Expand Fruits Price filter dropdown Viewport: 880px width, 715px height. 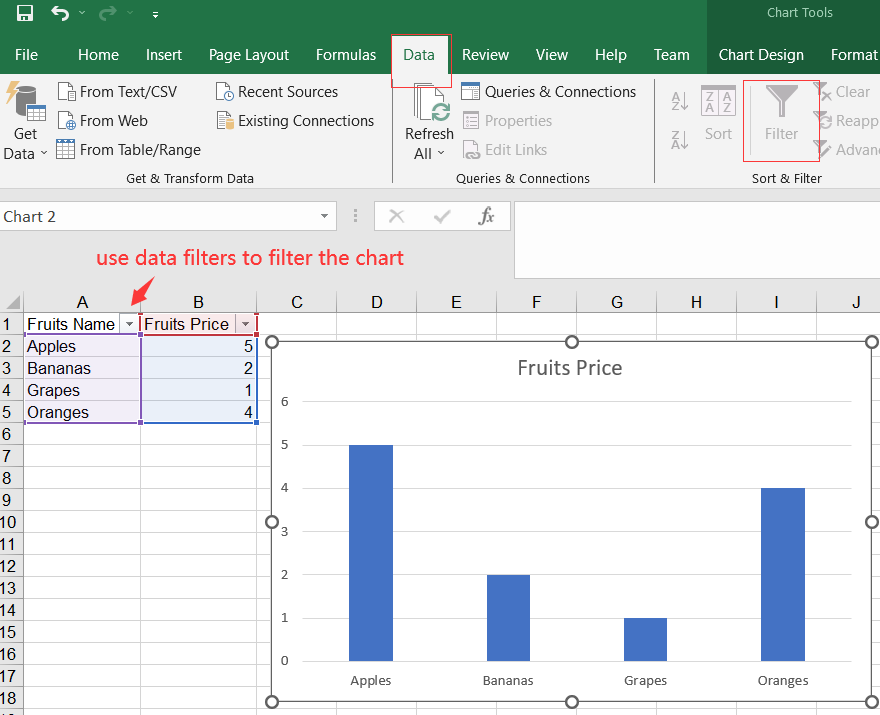(x=245, y=325)
